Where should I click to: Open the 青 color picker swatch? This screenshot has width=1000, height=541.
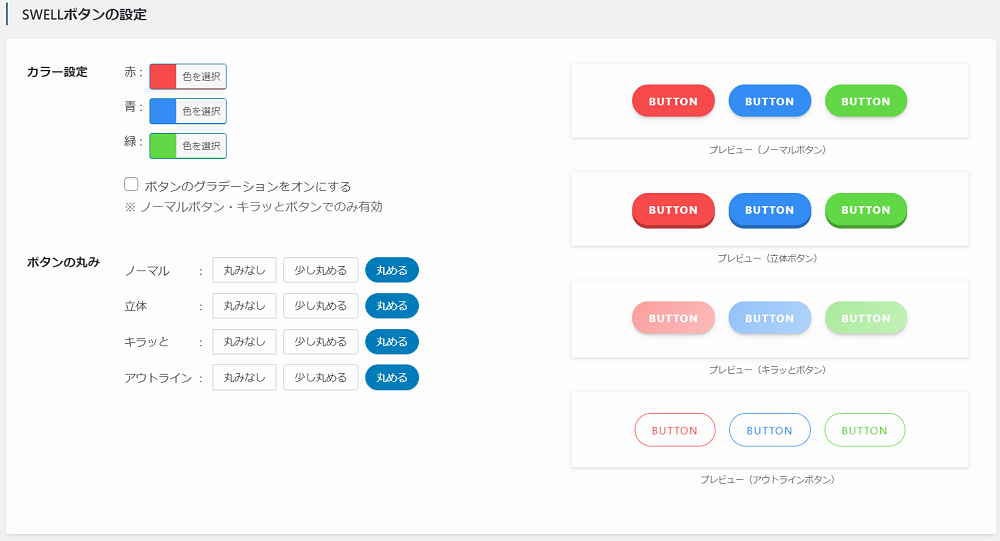tap(163, 111)
